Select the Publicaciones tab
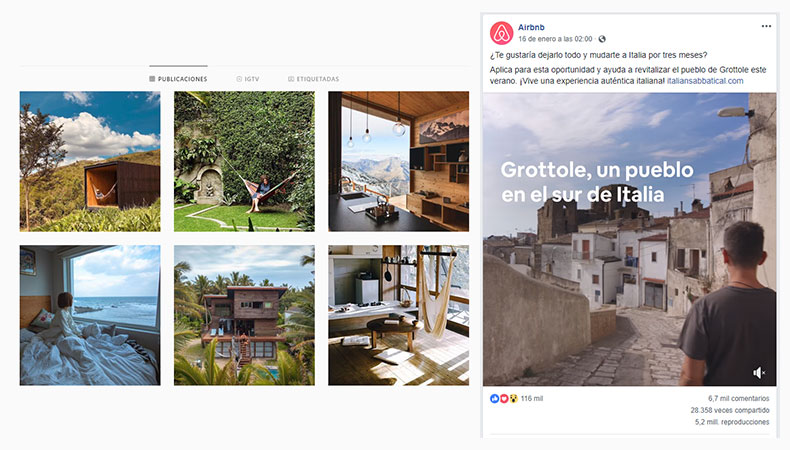Viewport: 790px width, 450px height. point(178,79)
